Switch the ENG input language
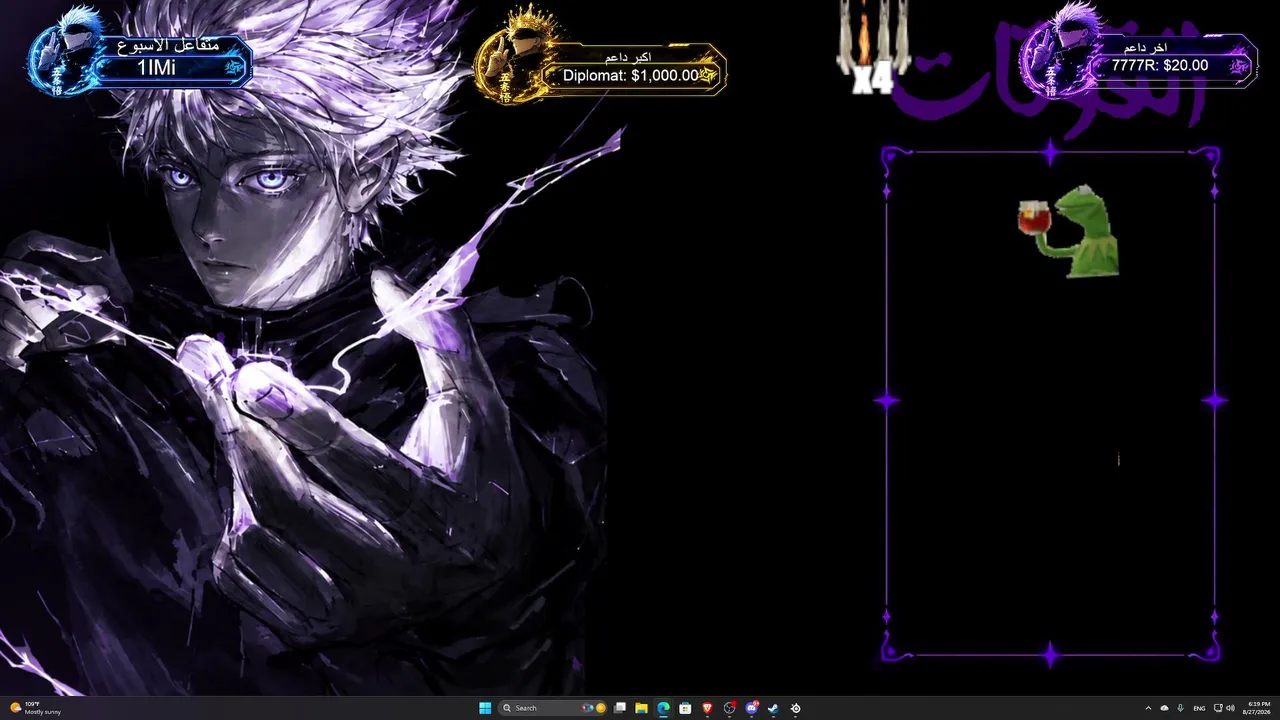 (1199, 708)
